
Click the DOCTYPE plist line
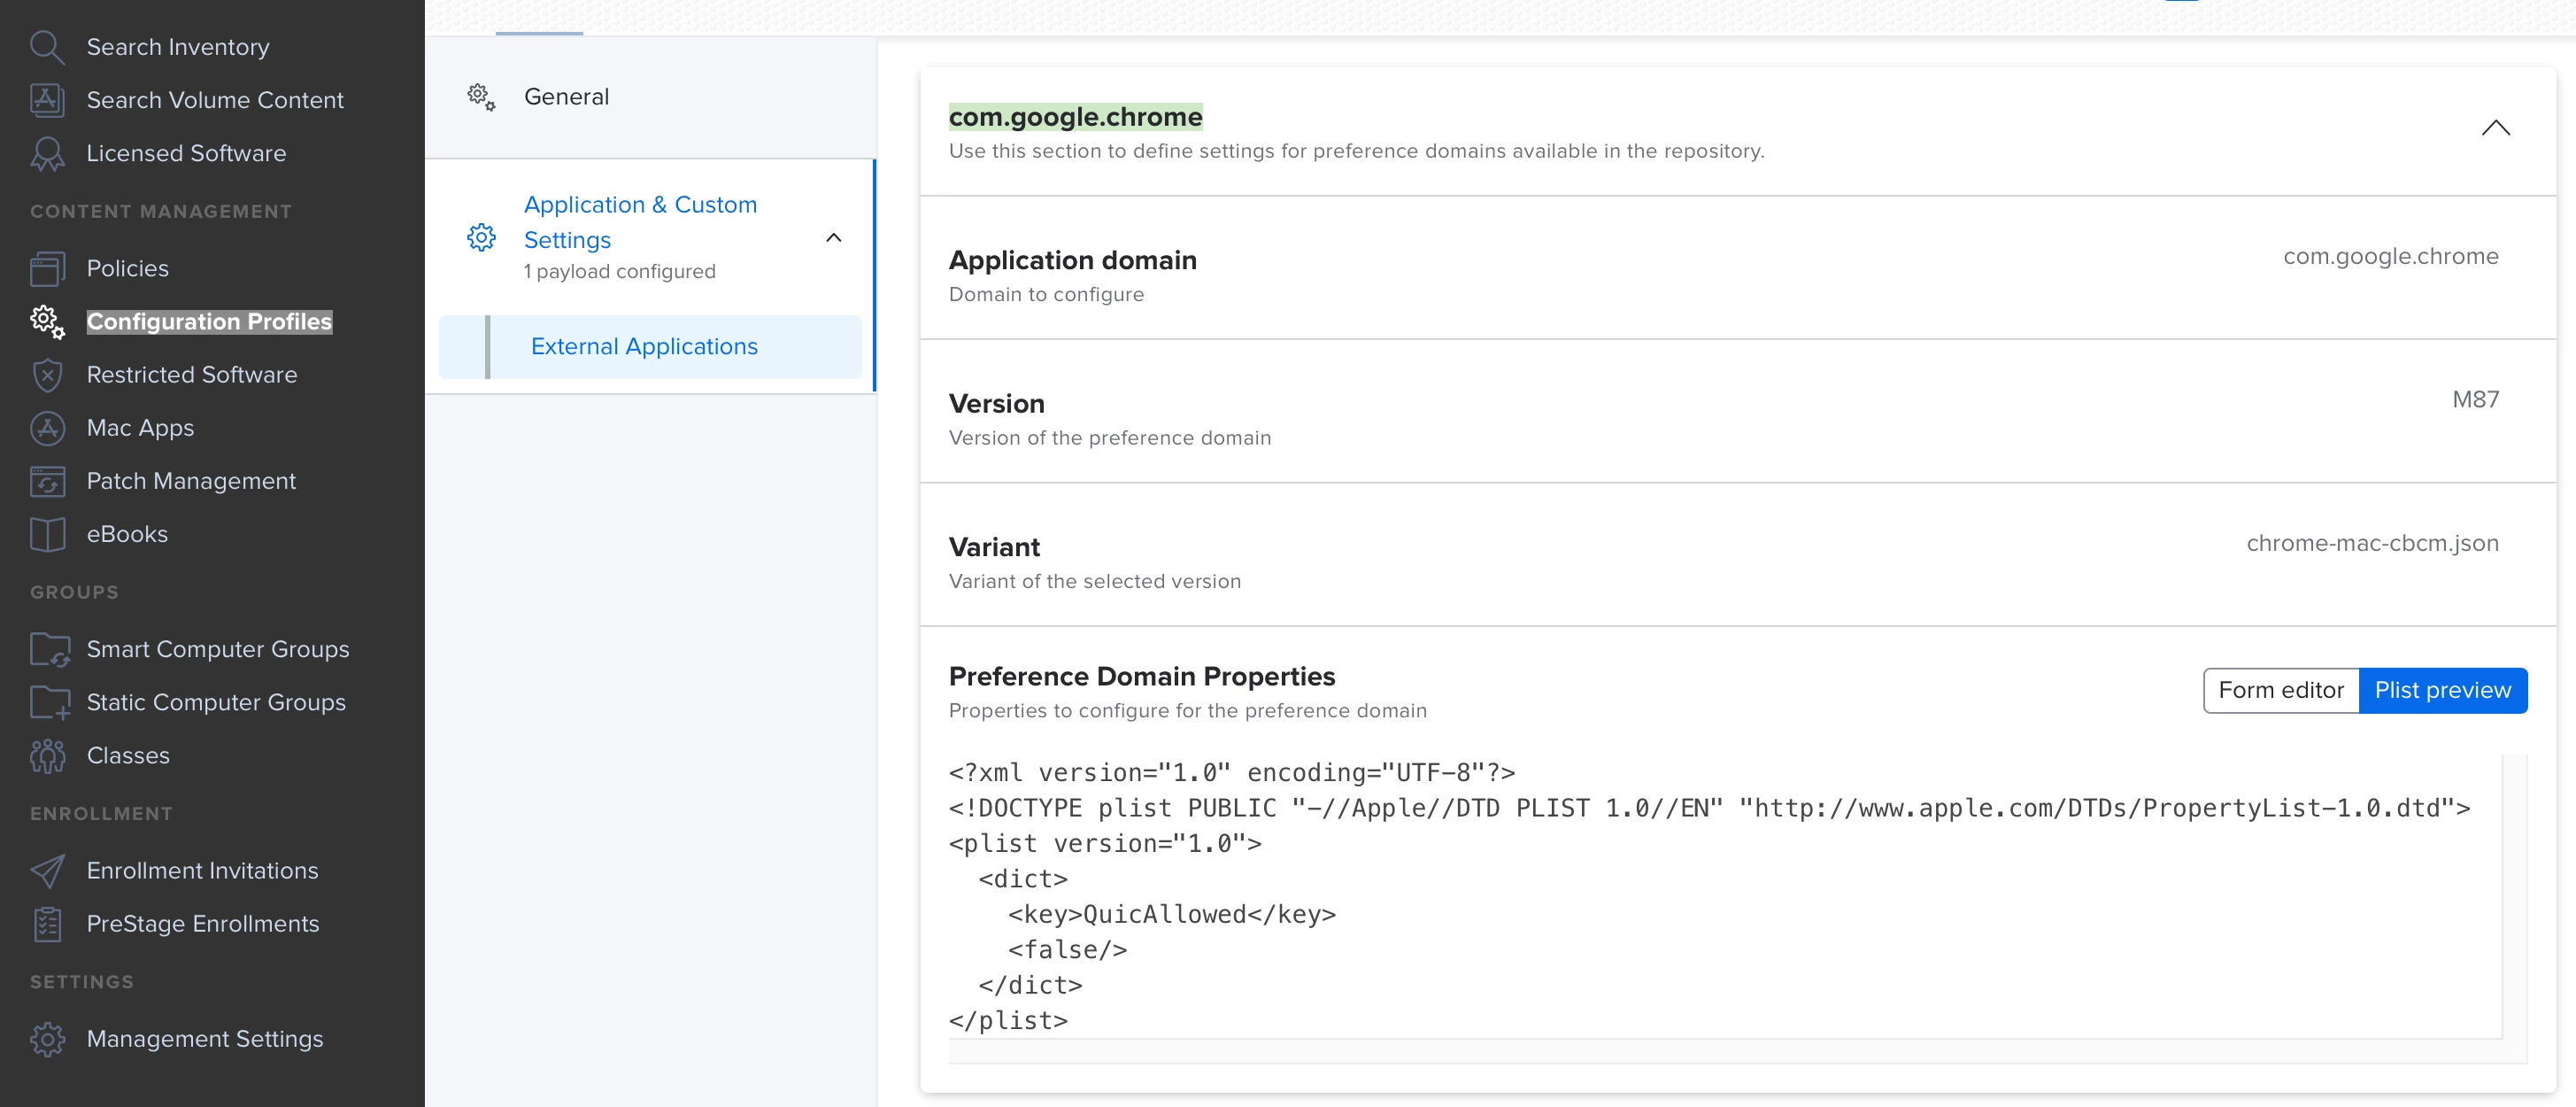point(1709,808)
